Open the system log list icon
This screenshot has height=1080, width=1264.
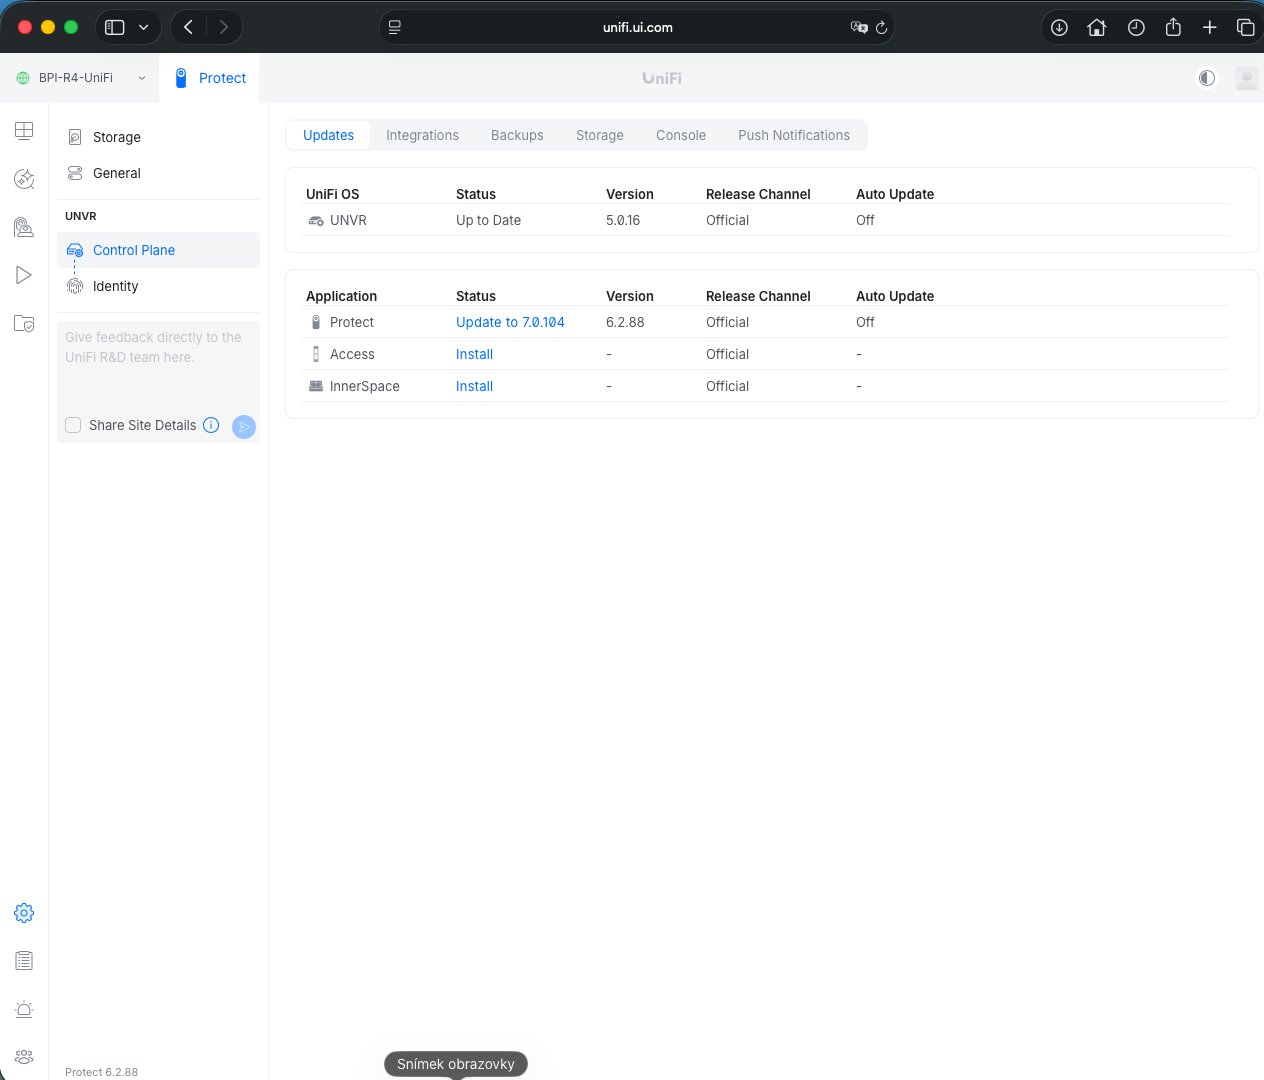[24, 961]
